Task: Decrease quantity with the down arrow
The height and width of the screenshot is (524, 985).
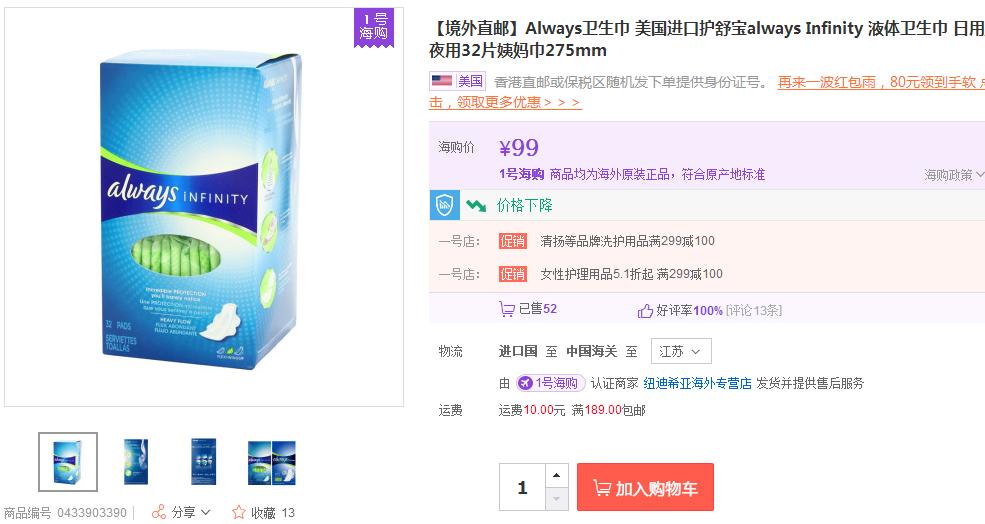Action: click(x=556, y=499)
